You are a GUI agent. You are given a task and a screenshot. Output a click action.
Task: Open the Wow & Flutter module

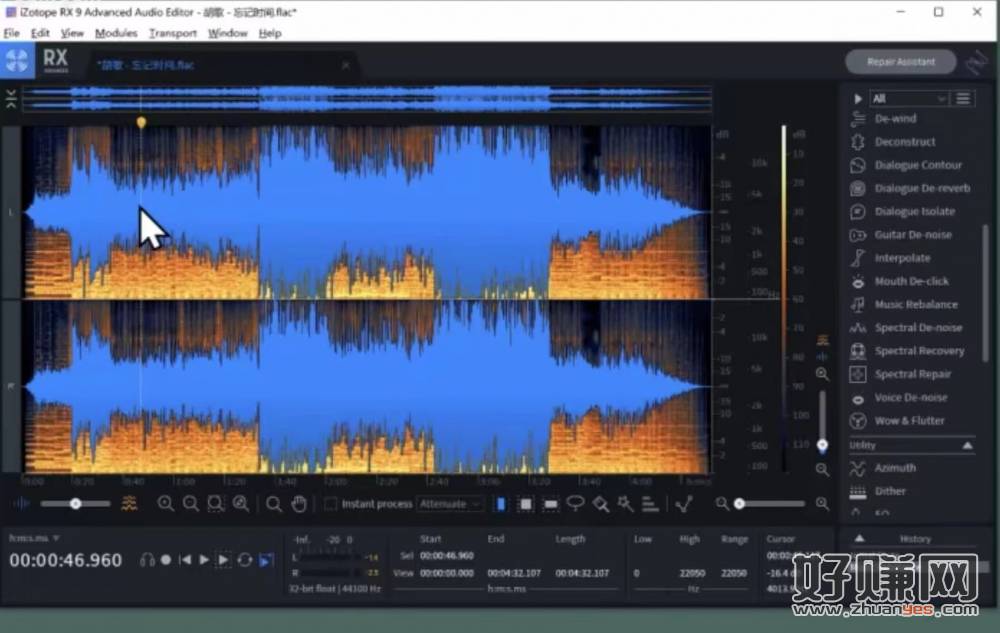click(x=908, y=421)
